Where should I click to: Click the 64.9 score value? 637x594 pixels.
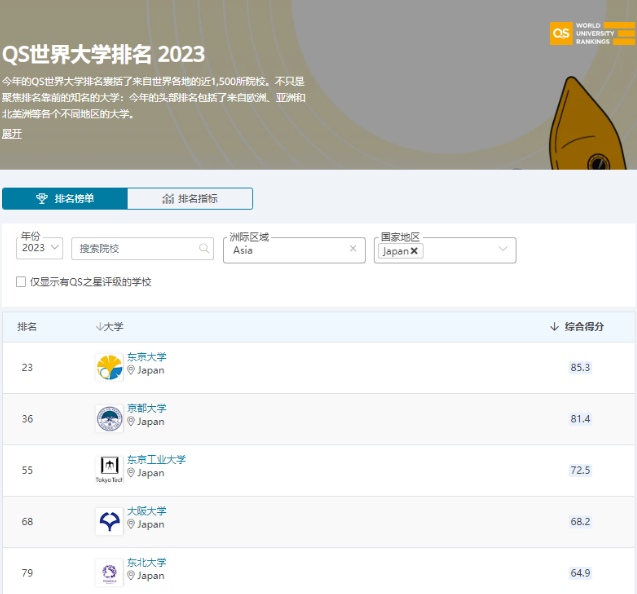click(x=580, y=573)
